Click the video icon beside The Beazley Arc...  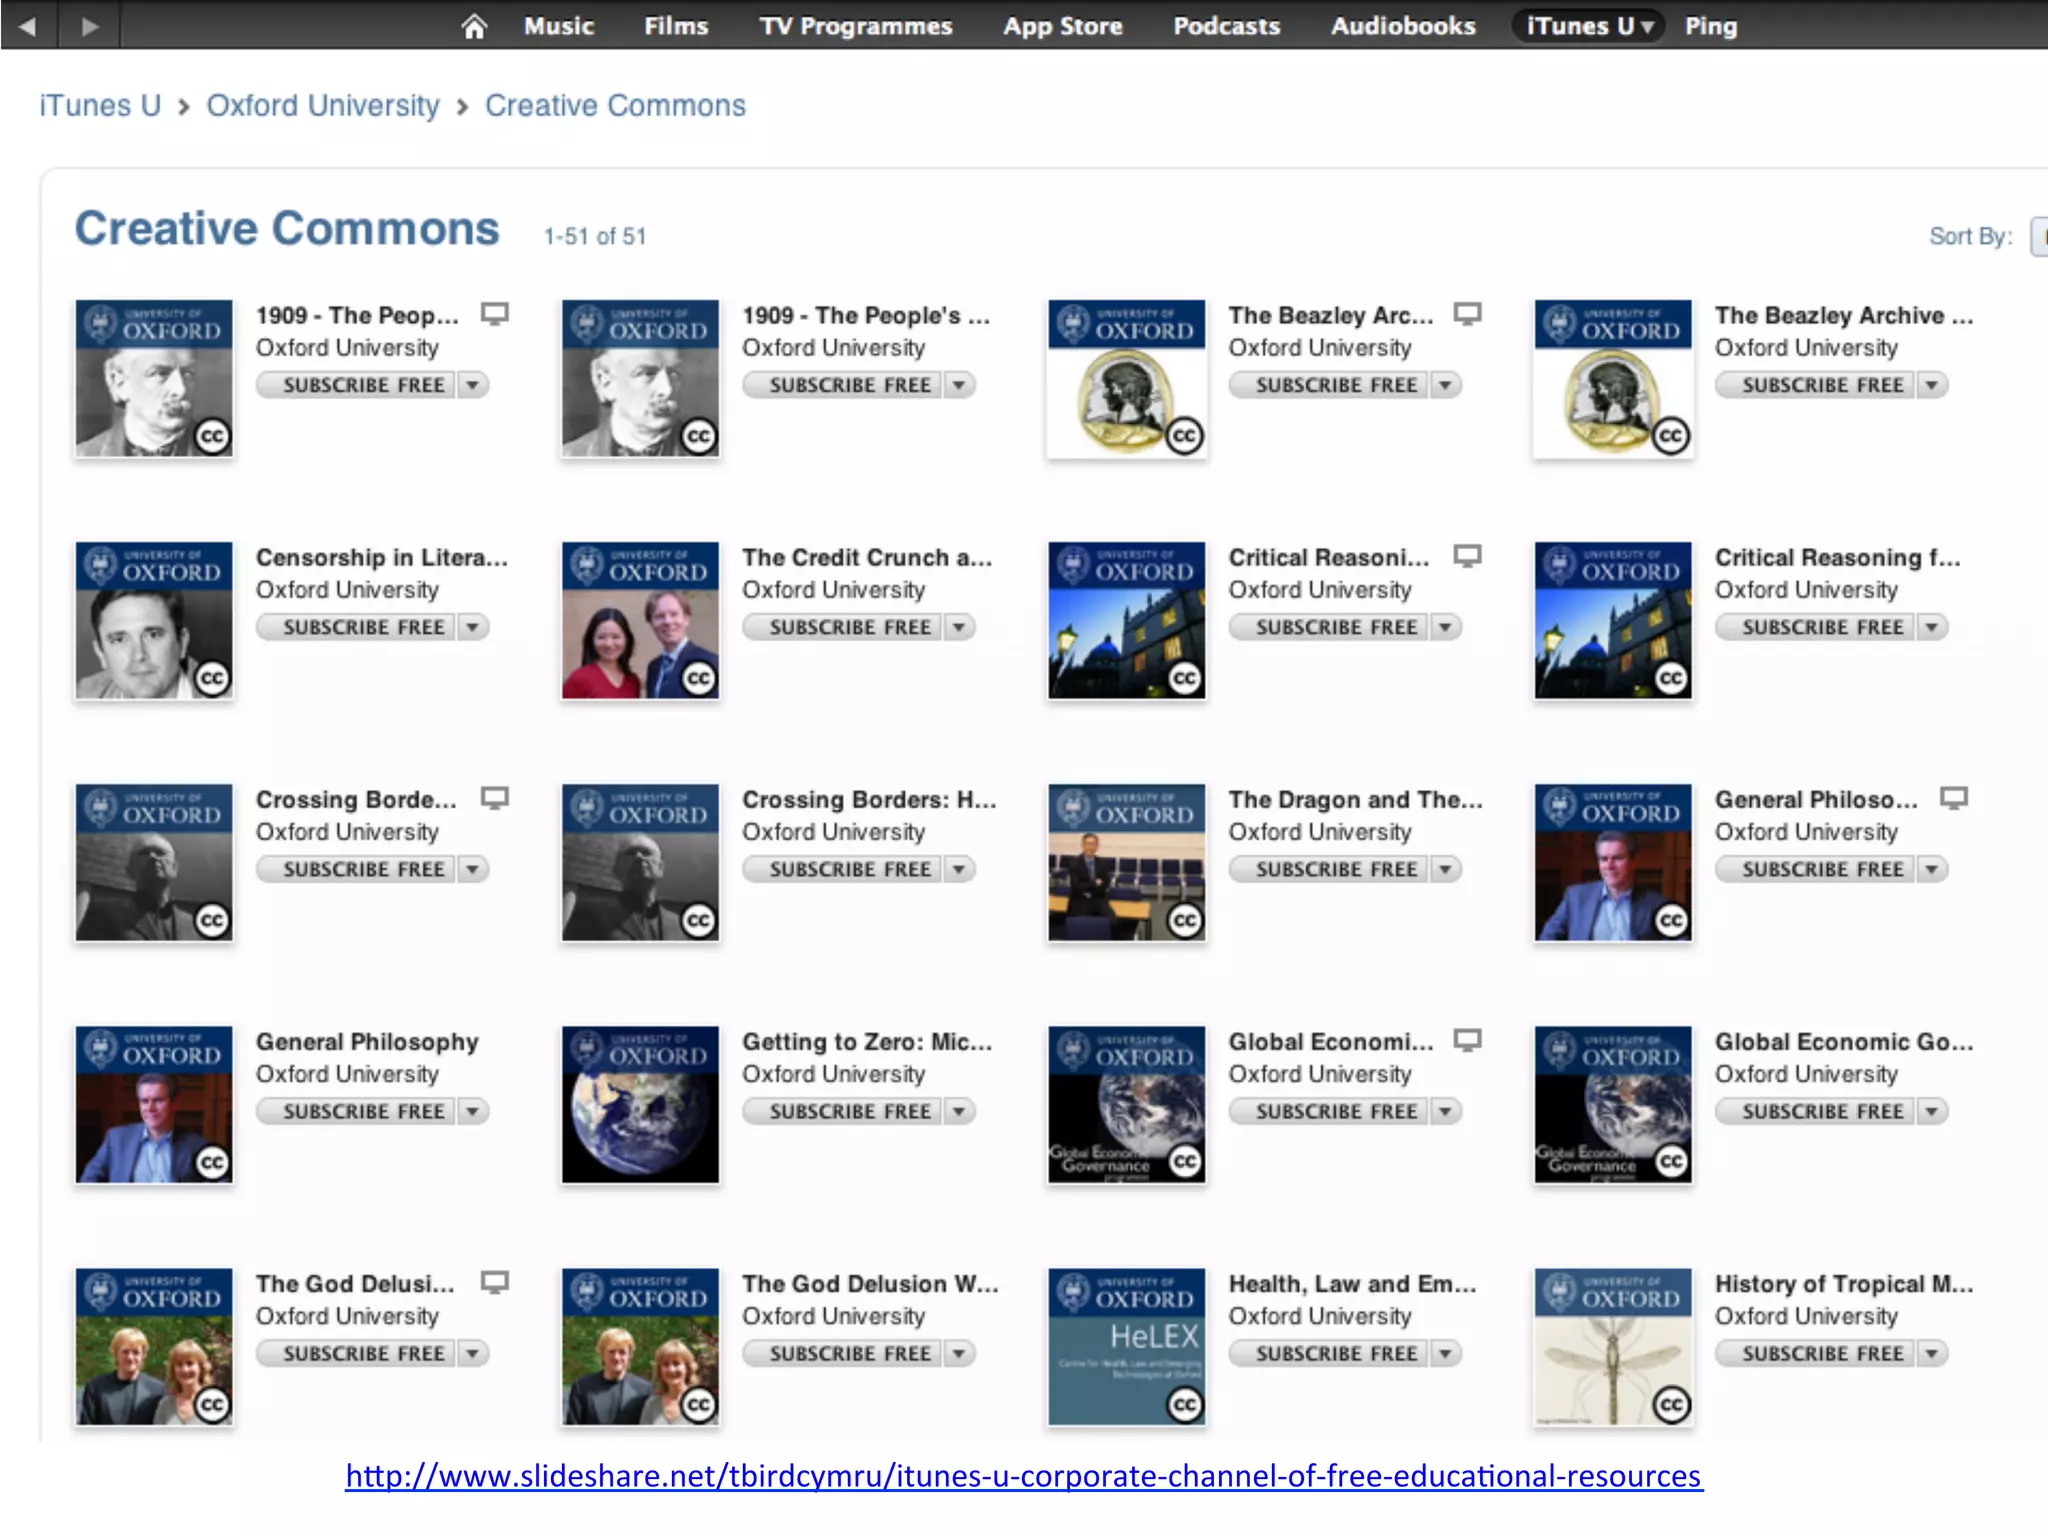(x=1468, y=314)
